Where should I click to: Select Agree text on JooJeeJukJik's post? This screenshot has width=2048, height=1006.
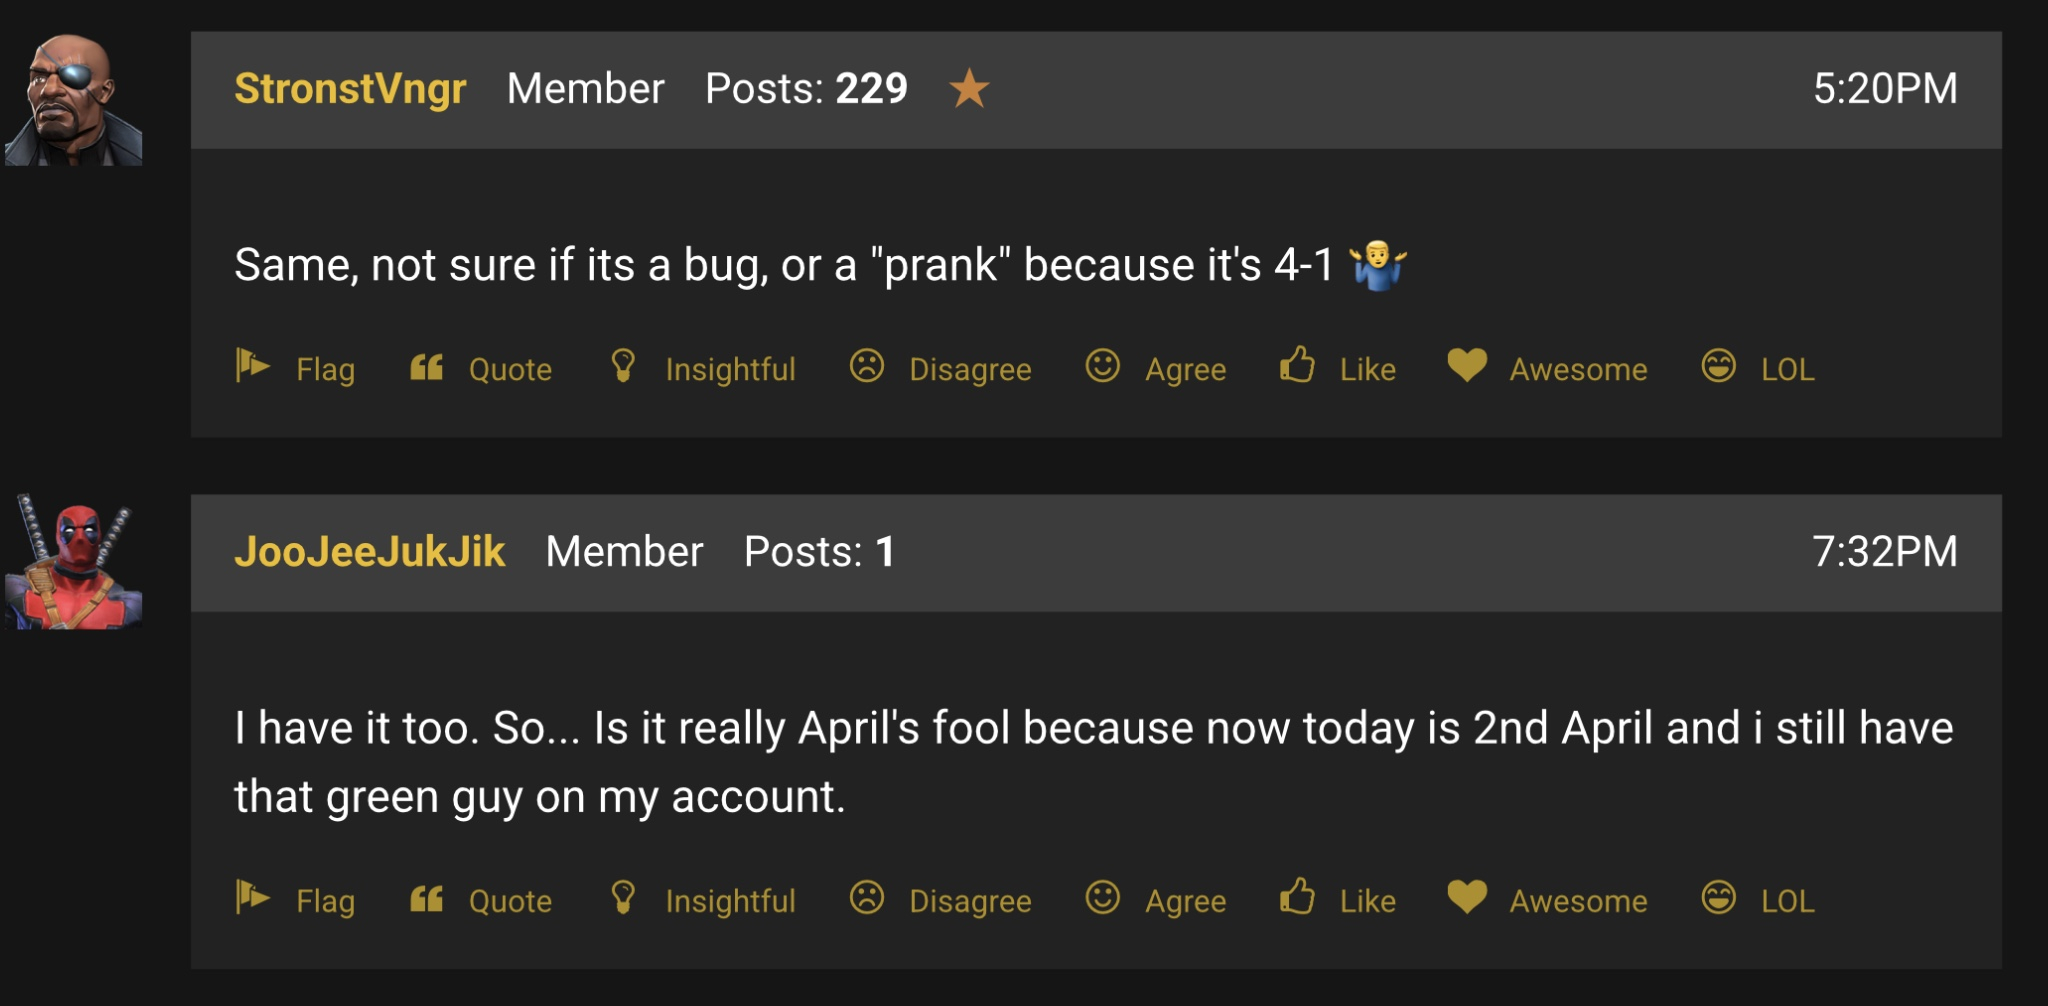pyautogui.click(x=1186, y=901)
